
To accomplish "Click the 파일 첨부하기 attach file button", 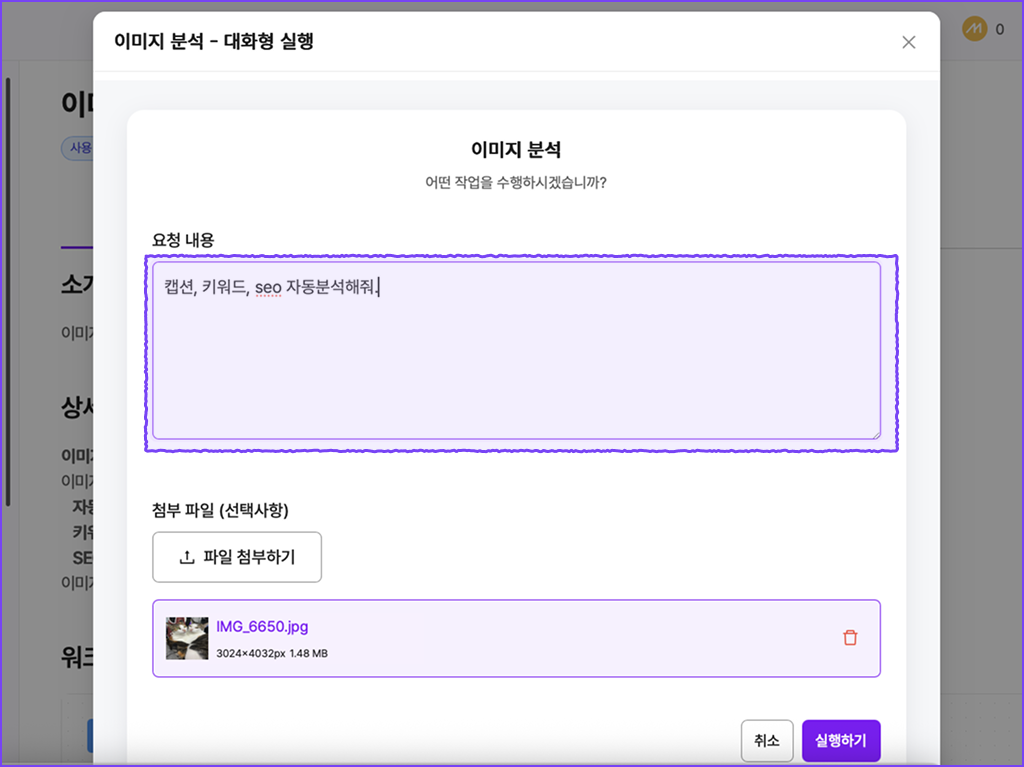I will [x=236, y=558].
